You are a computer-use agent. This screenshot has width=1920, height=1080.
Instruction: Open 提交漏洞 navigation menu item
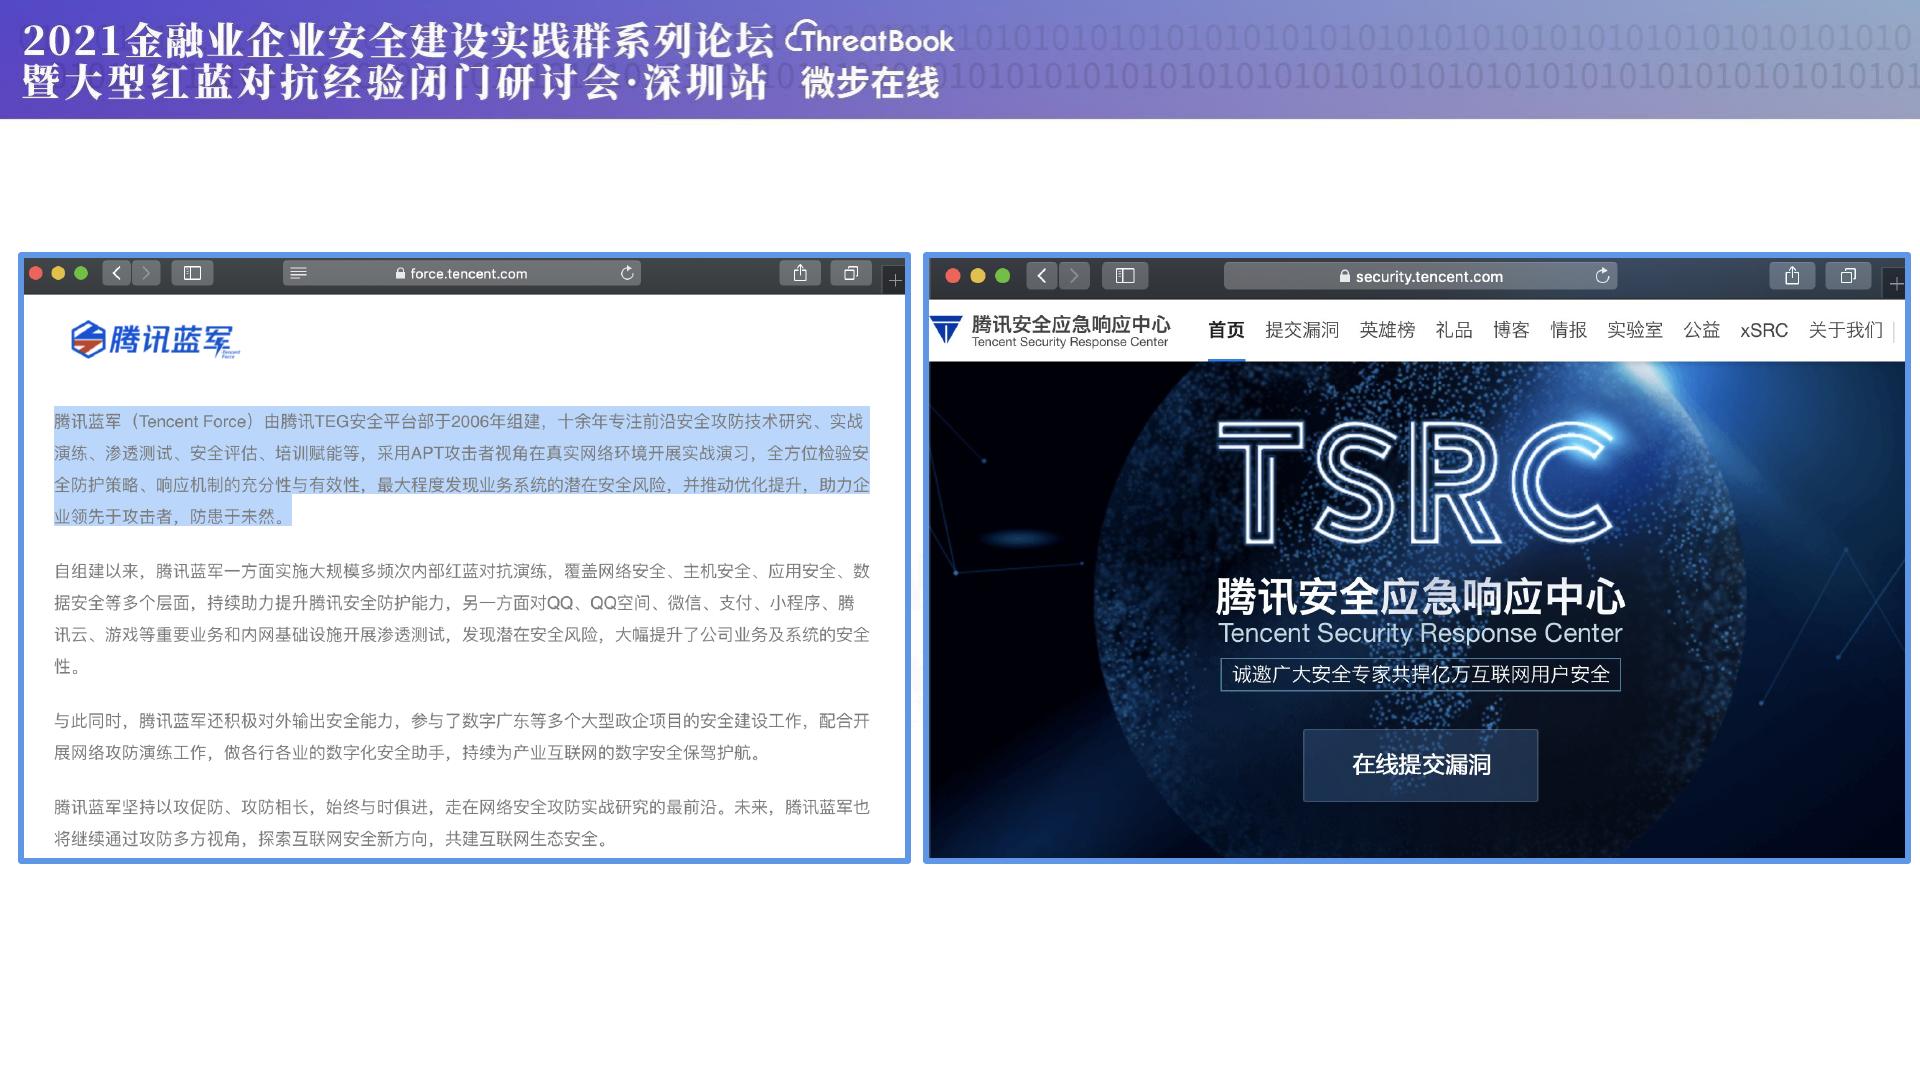pyautogui.click(x=1301, y=330)
